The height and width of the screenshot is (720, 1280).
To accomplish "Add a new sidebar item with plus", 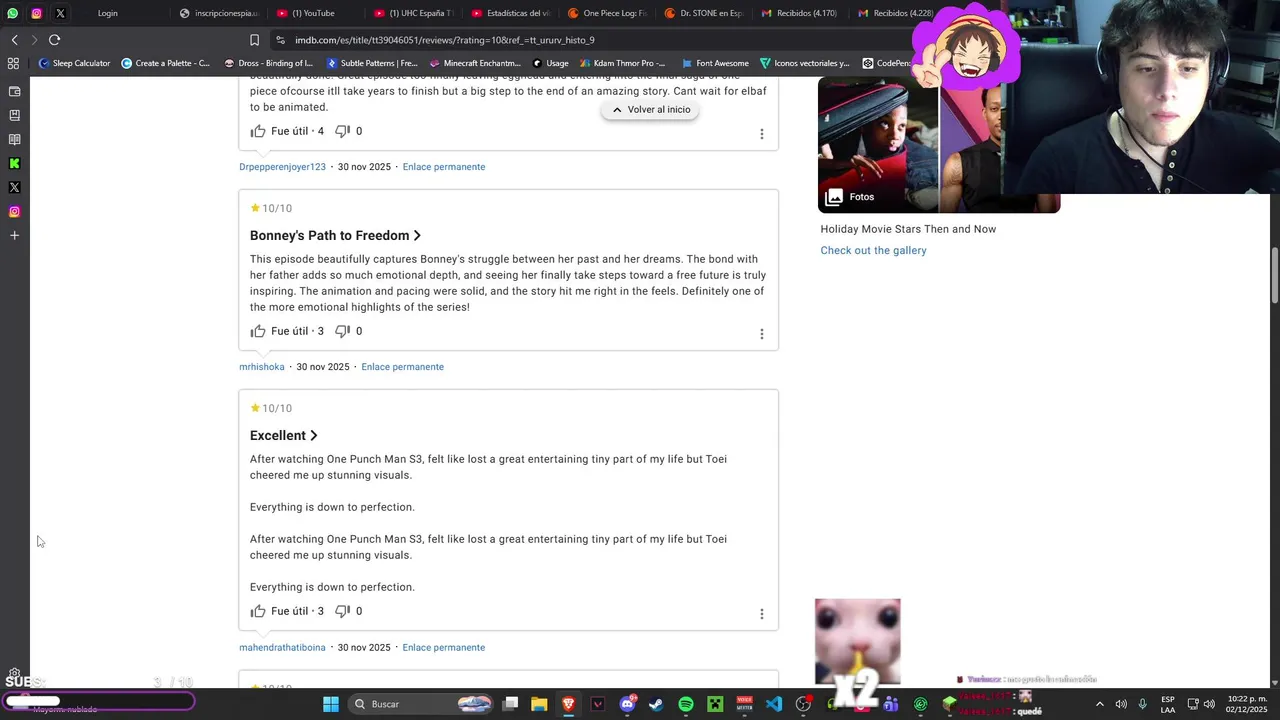I will click(x=14, y=235).
